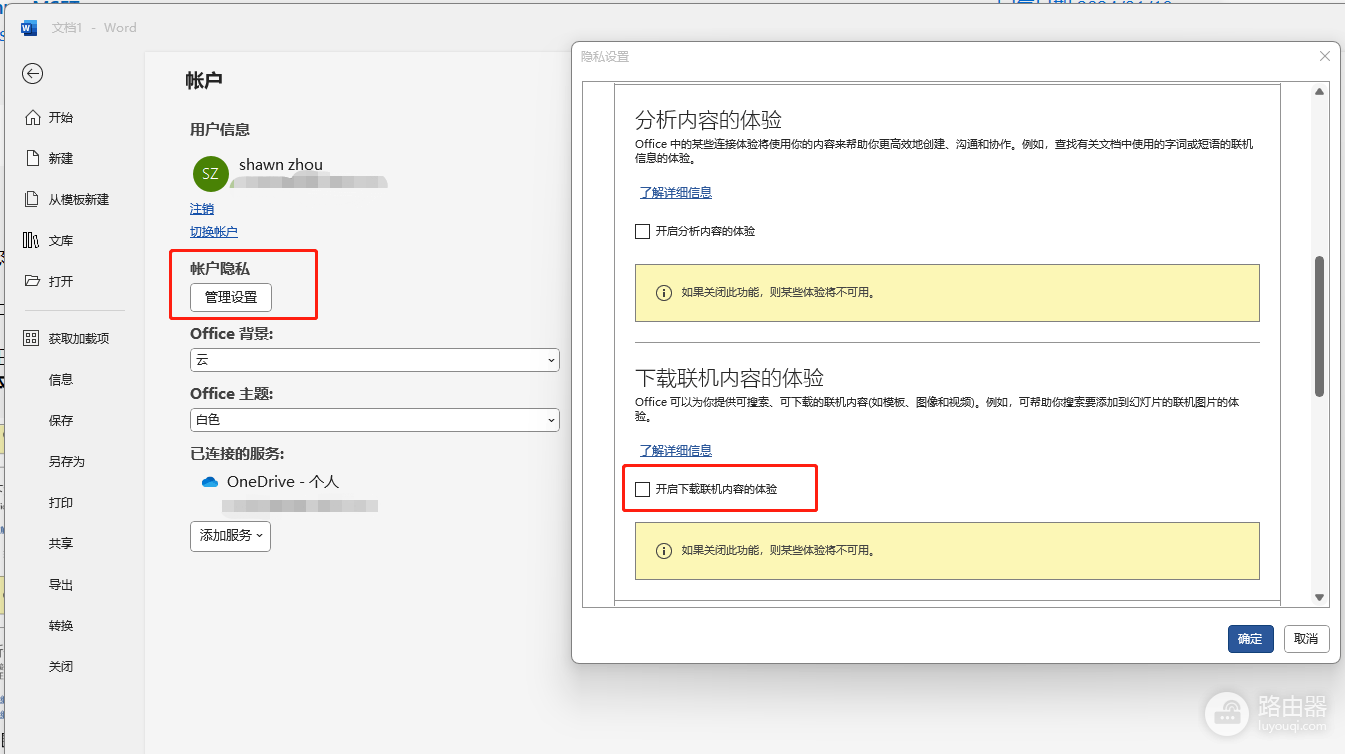The width and height of the screenshot is (1345, 754).
Task: Click the SZ user avatar
Action: click(210, 173)
